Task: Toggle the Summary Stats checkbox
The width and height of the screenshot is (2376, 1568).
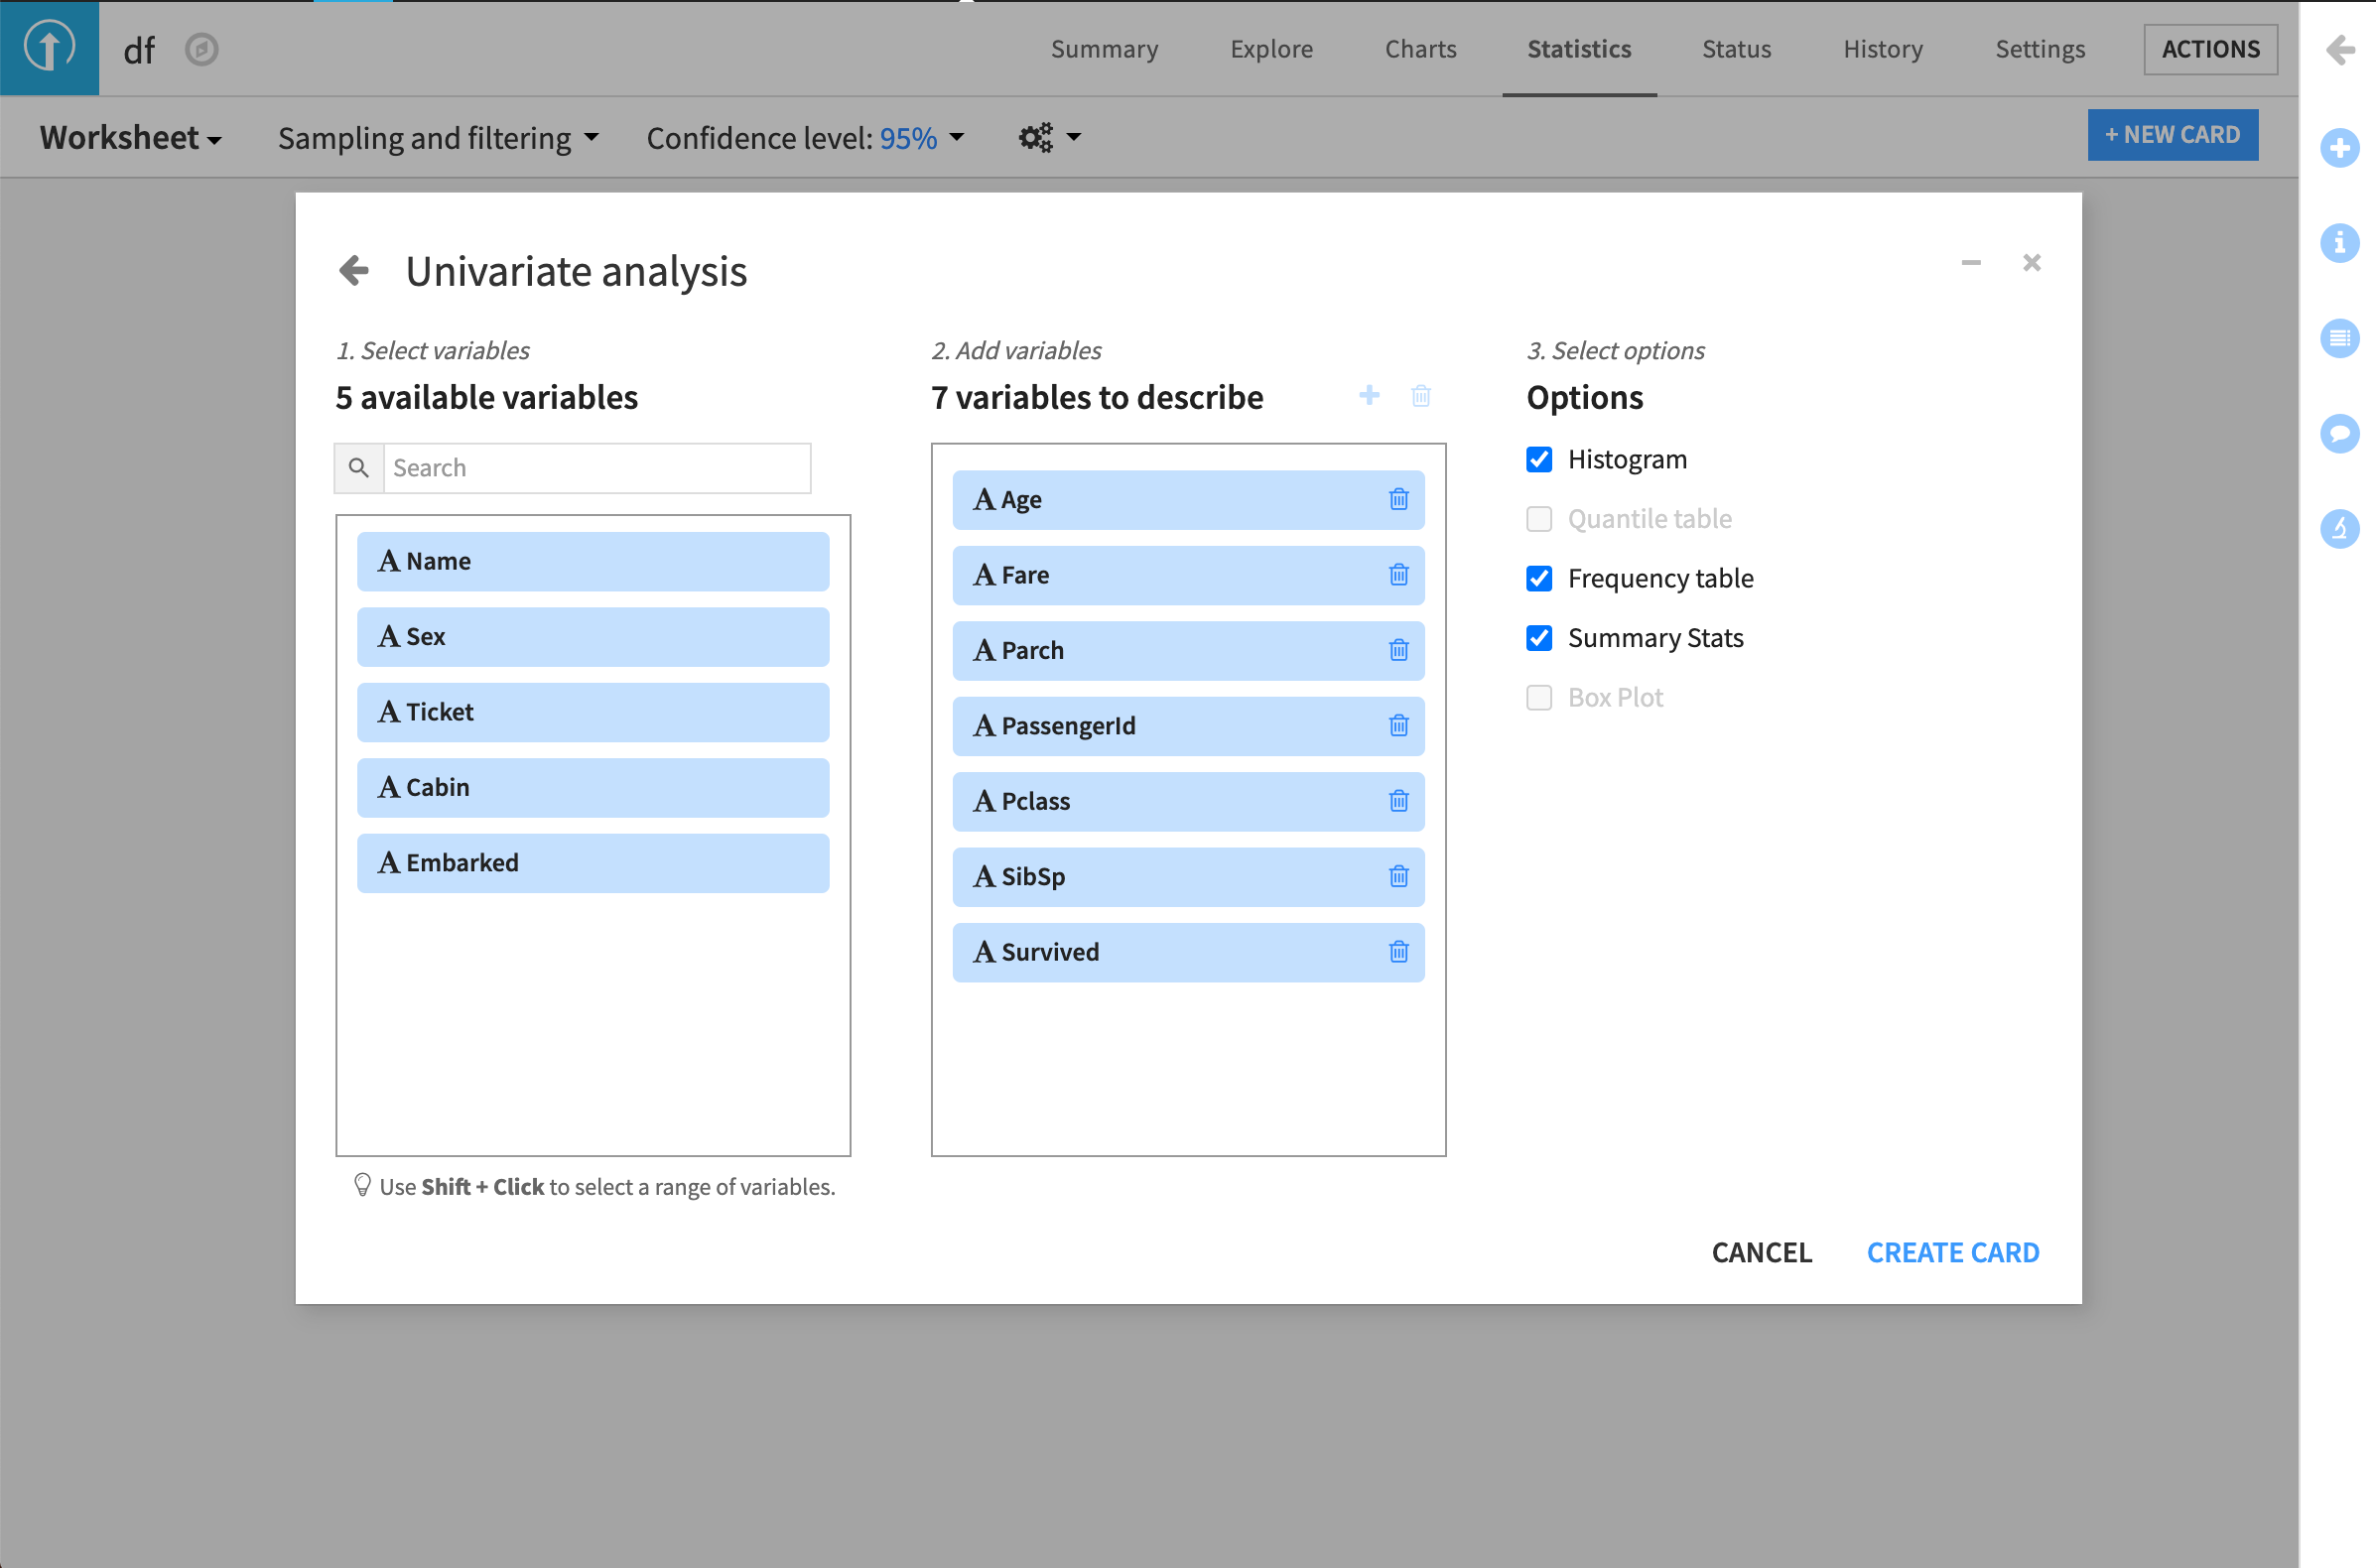Action: tap(1539, 638)
